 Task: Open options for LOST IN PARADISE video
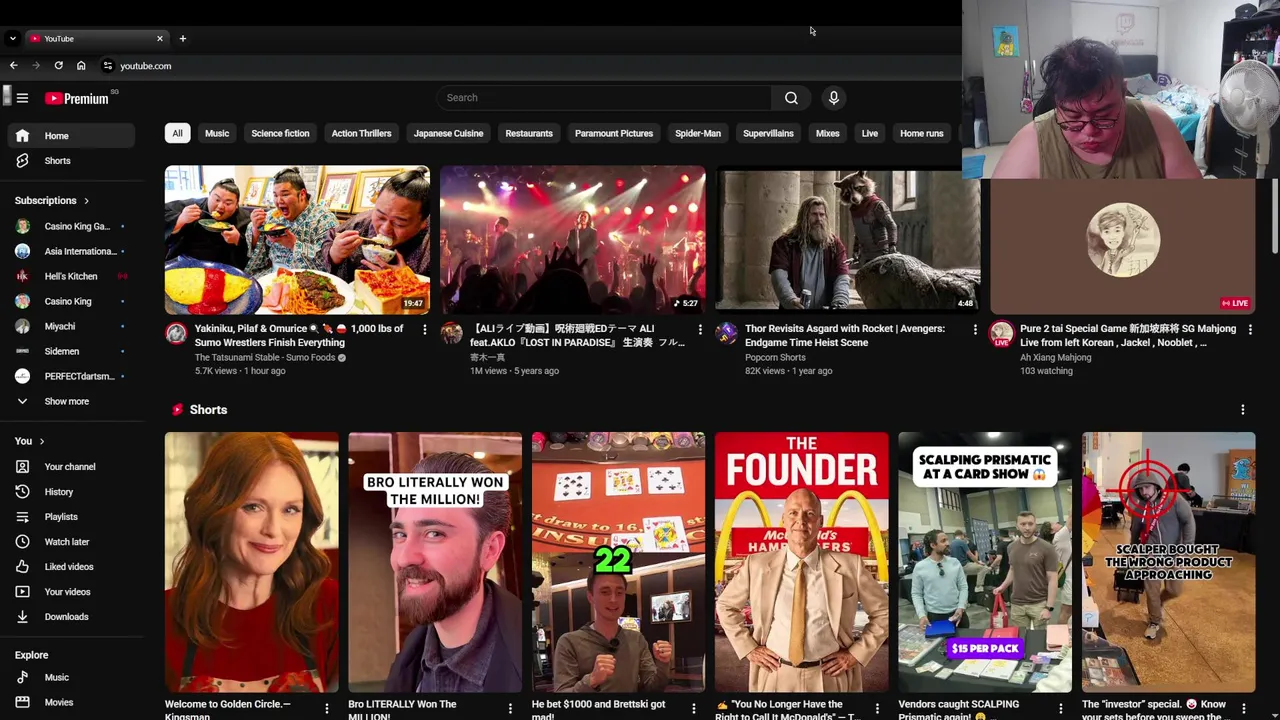[x=699, y=329]
